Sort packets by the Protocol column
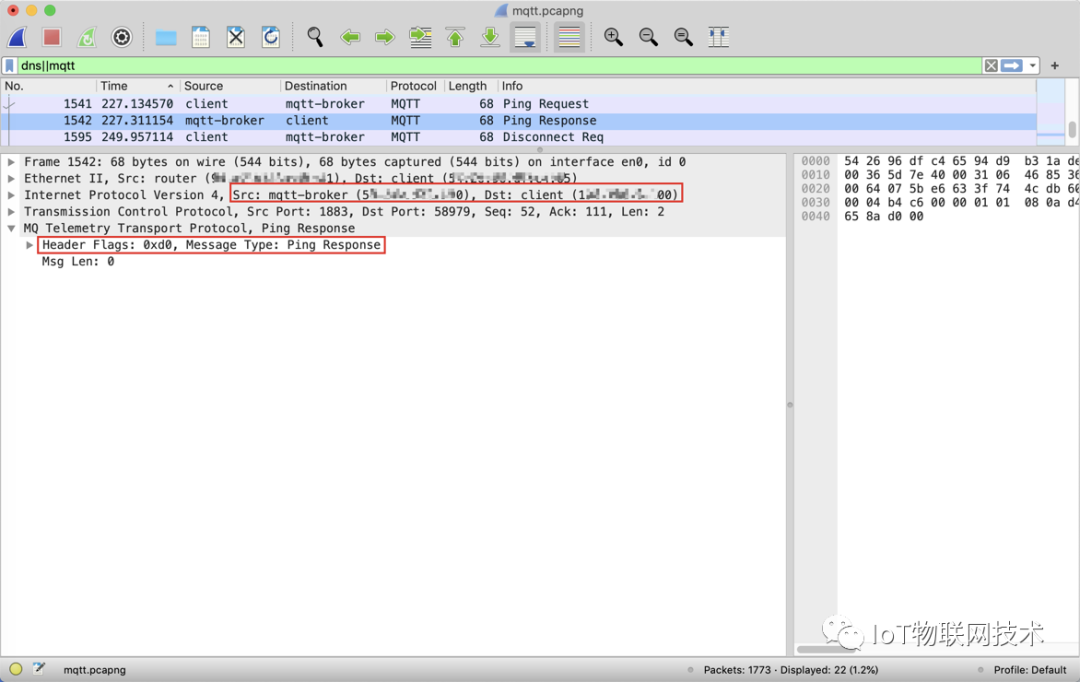1080x682 pixels. point(413,86)
